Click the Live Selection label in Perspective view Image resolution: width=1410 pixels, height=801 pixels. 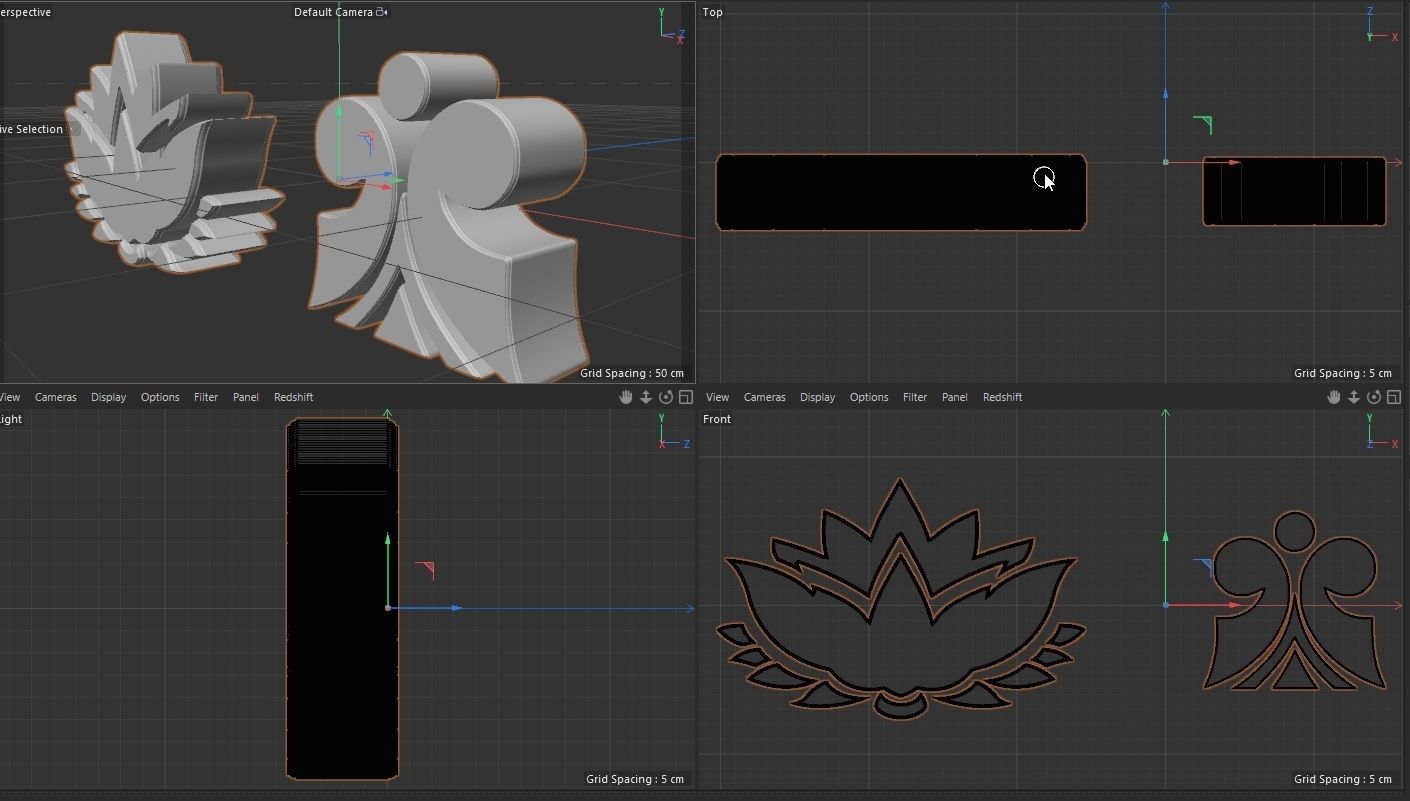32,129
